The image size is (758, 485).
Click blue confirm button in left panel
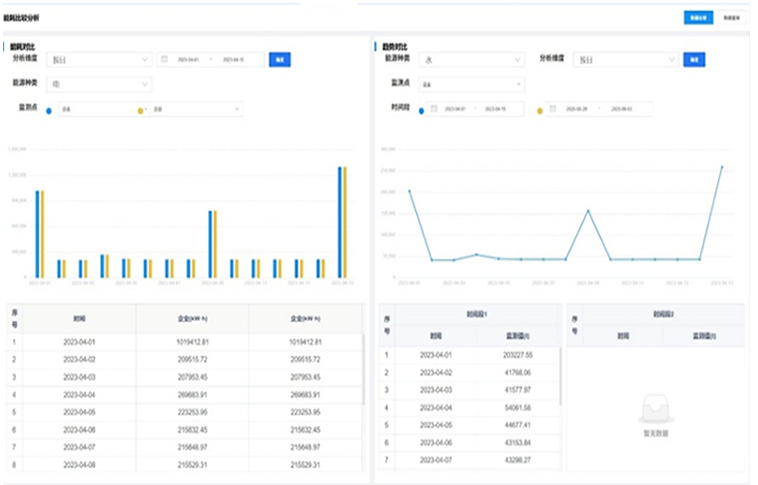tap(279, 60)
